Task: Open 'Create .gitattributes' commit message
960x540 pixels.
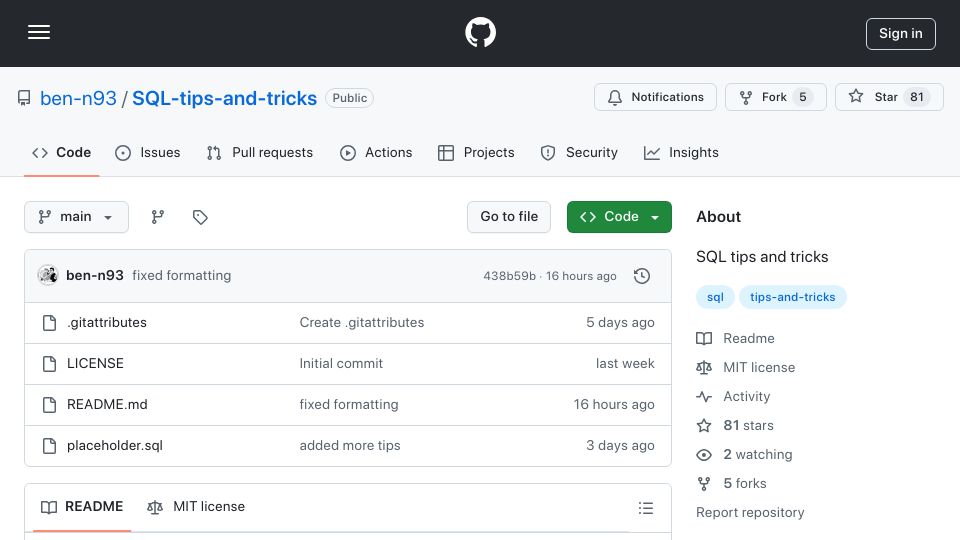Action: (362, 323)
